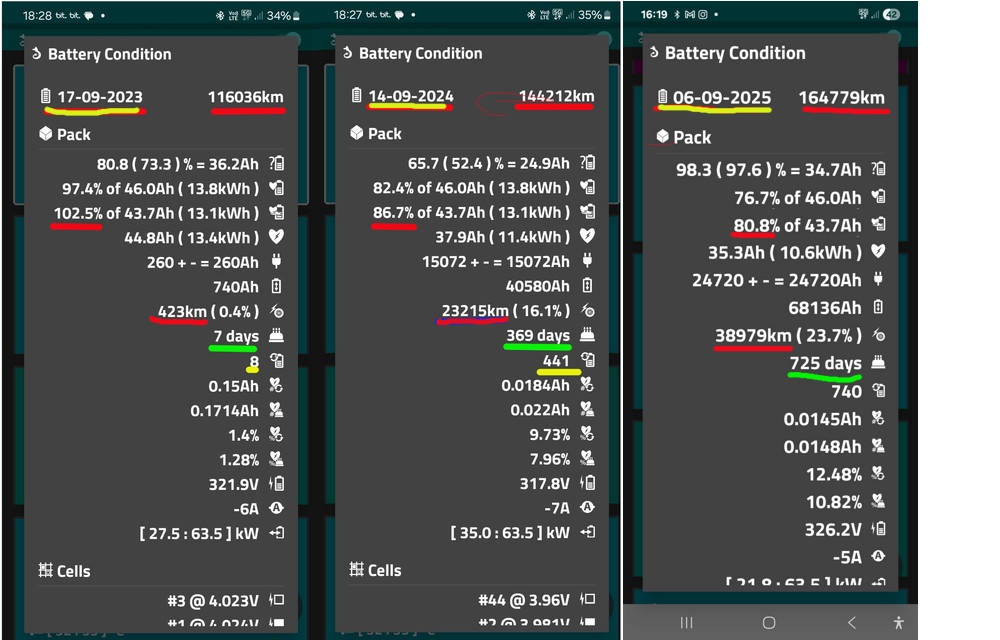
Task: Tap odometer icon beside 38979km ( 23.7% )
Action: 878,335
